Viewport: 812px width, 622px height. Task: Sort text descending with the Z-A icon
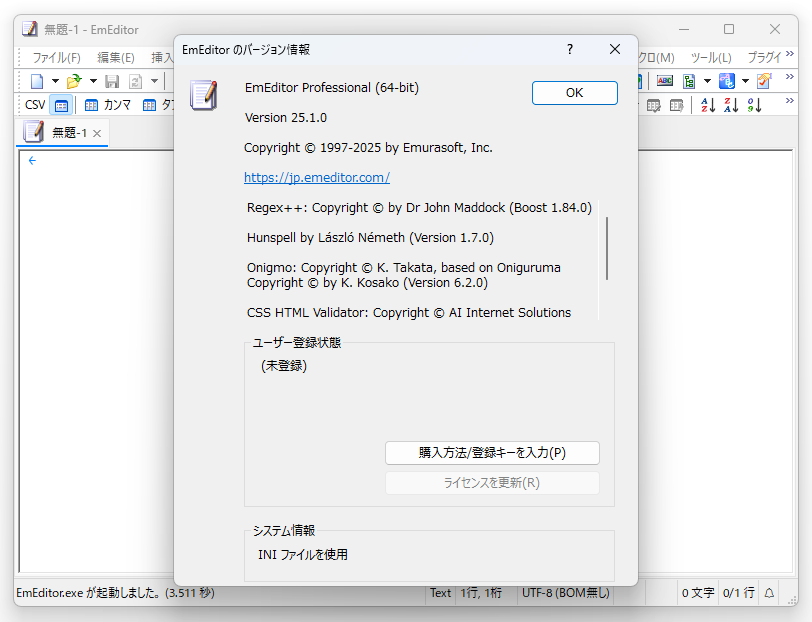tap(731, 105)
